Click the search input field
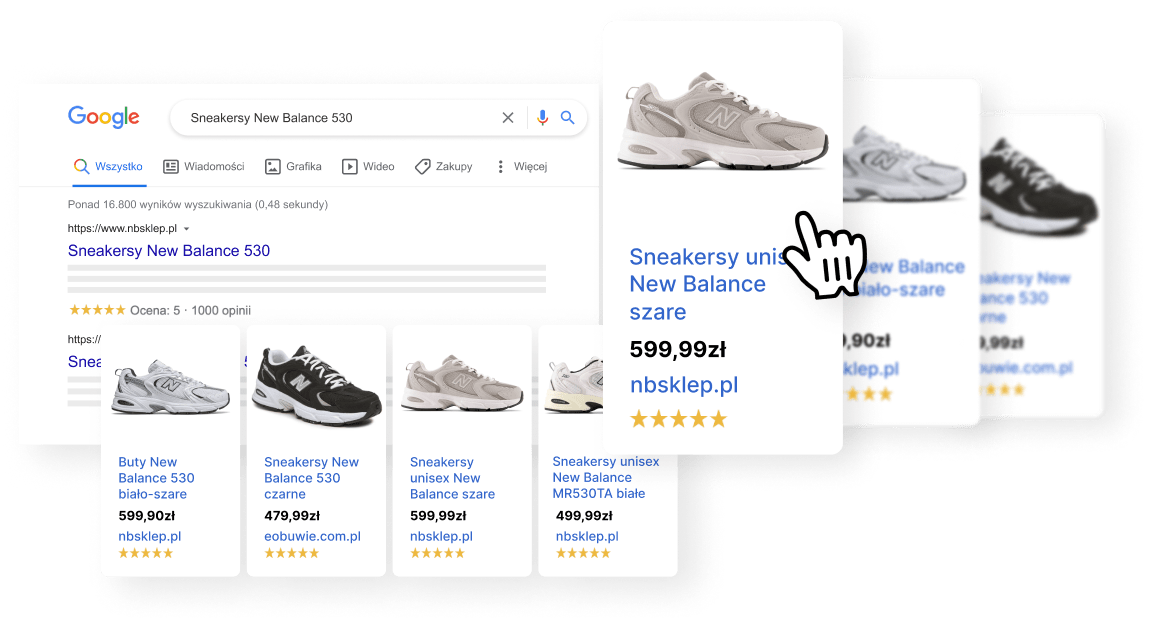Screen dimensions: 1150x626 (x=340, y=118)
